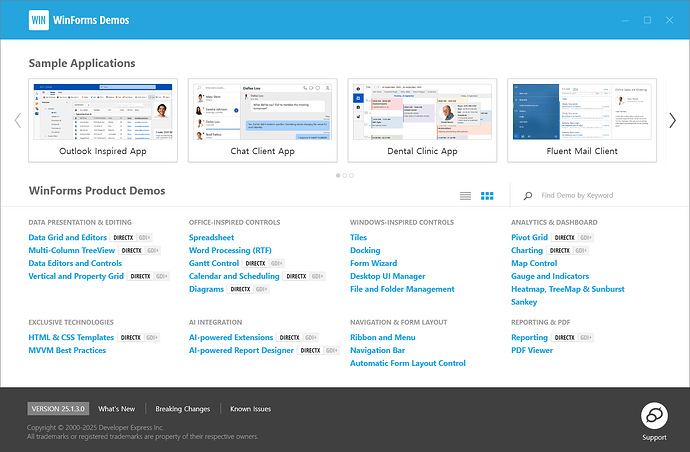
Task: Select third carousel page dot
Action: click(351, 175)
